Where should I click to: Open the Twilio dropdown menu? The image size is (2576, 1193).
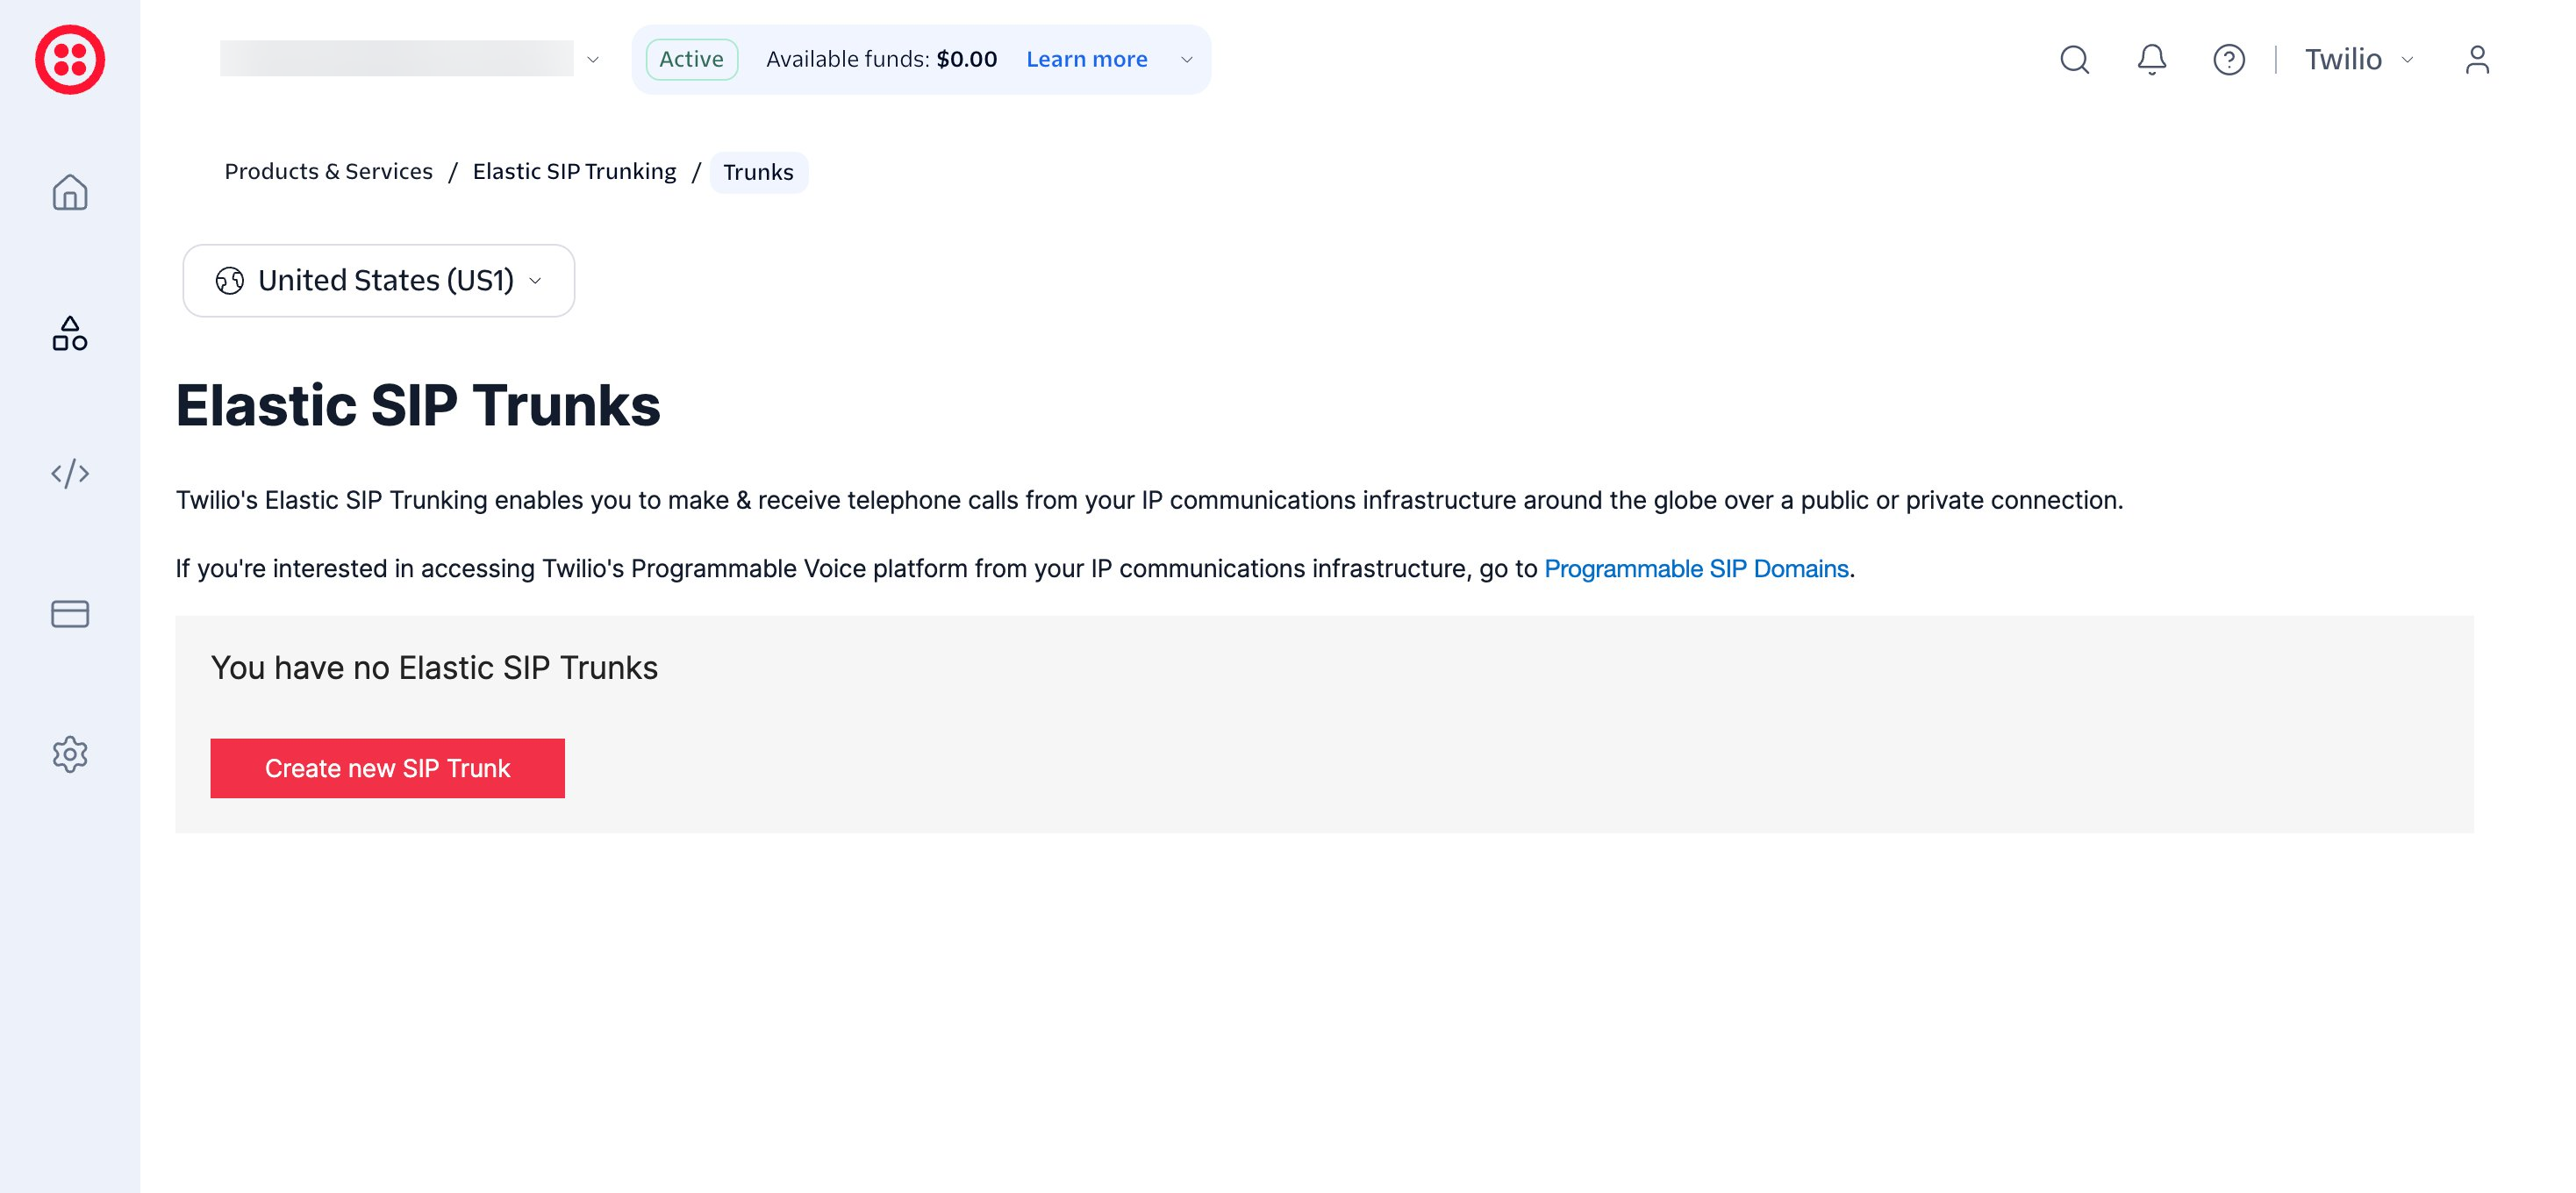pyautogui.click(x=2359, y=59)
